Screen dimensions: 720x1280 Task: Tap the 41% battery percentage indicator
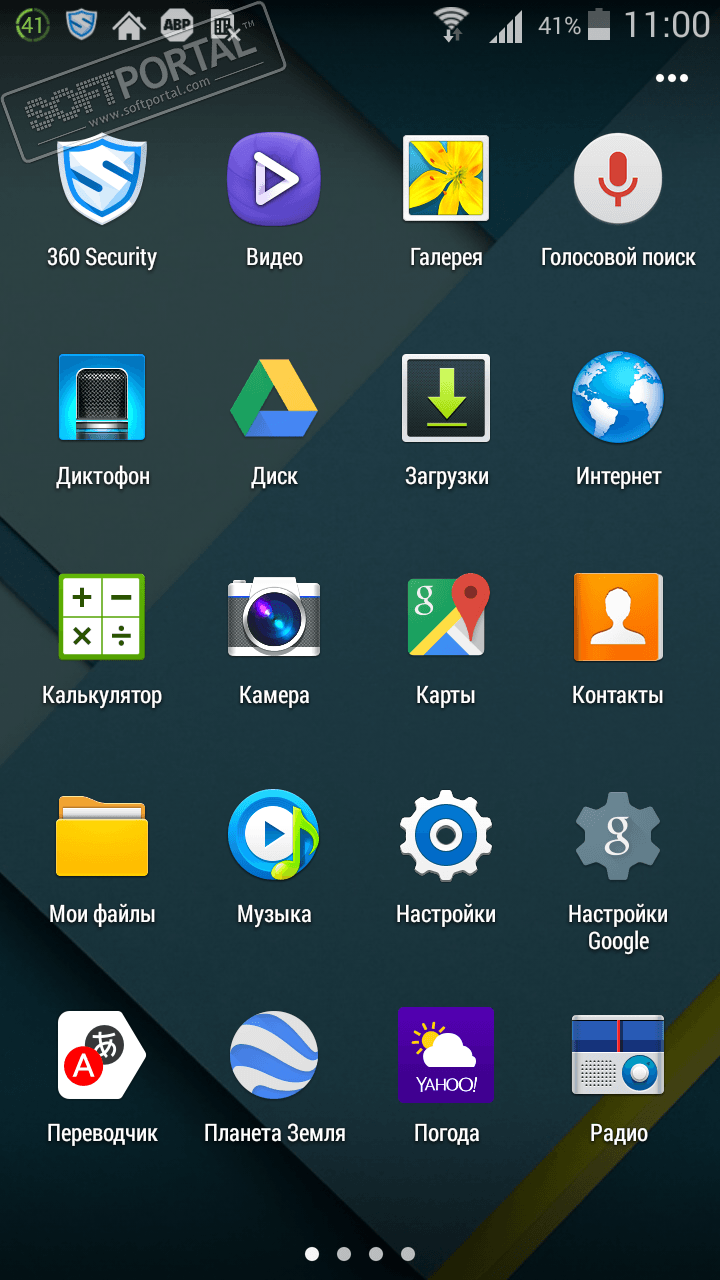560,26
